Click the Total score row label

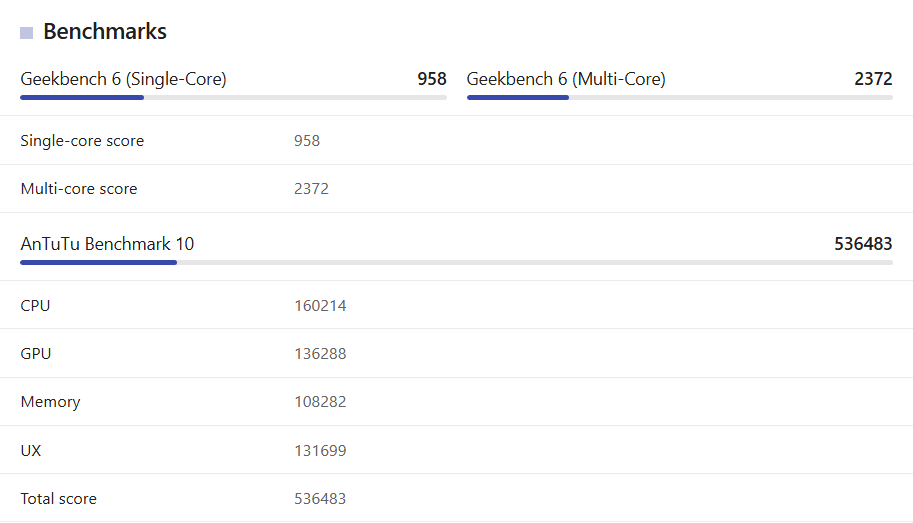click(59, 499)
